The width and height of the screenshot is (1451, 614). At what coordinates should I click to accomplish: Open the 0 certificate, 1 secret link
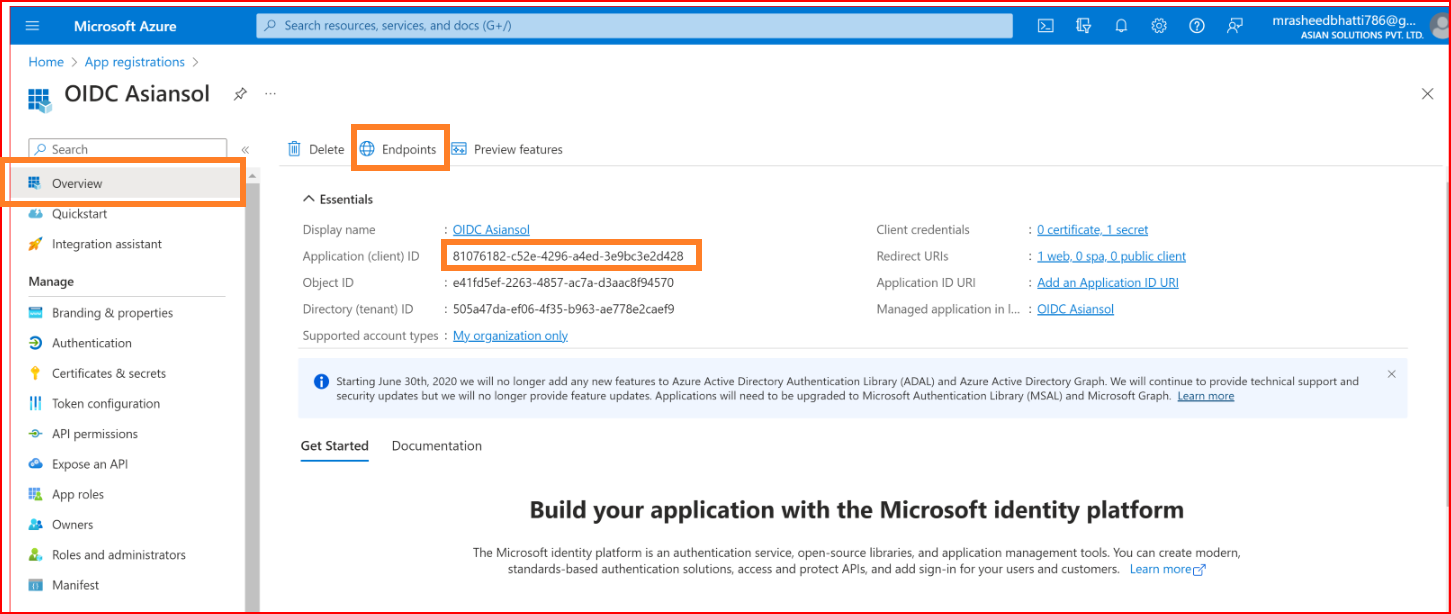click(1092, 230)
